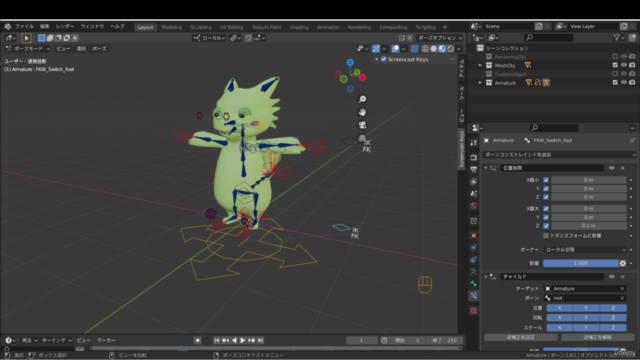
Task: Uncheck the Screencast Keys checkbox
Action: tap(384, 59)
